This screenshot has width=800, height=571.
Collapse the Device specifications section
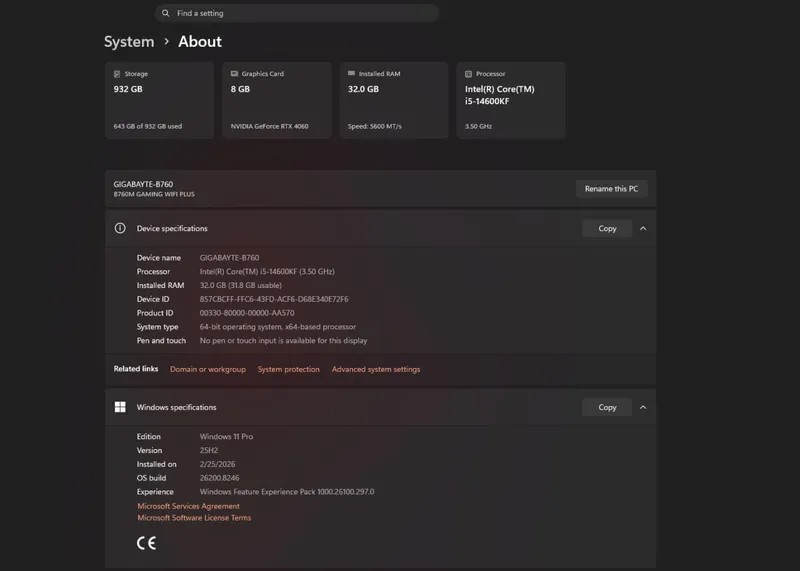[x=643, y=229]
